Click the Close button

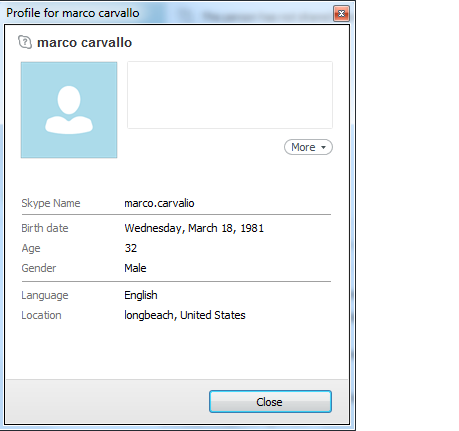pos(270,402)
